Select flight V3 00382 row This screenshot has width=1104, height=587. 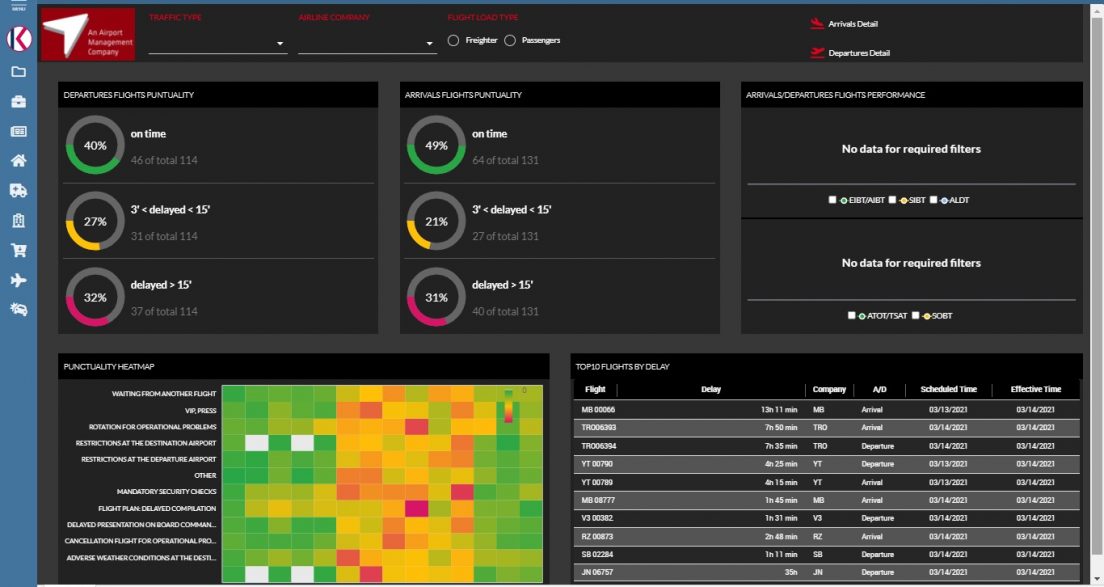827,518
